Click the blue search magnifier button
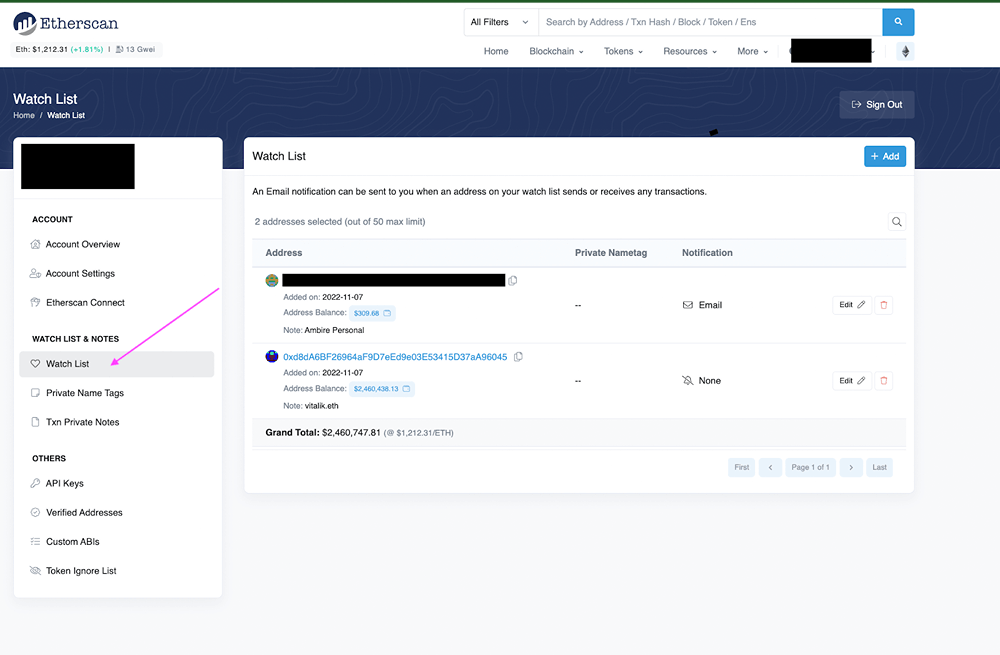This screenshot has width=1000, height=655. point(898,22)
